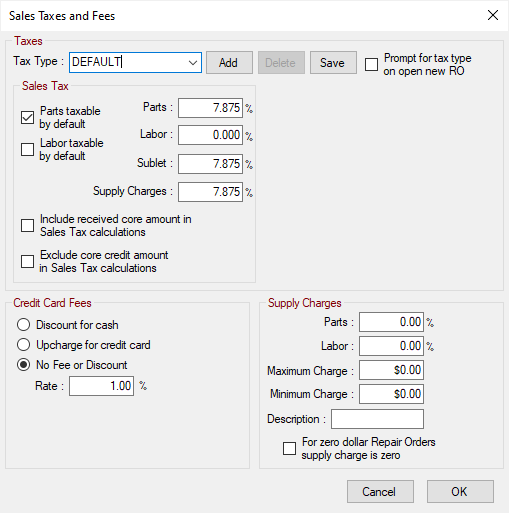Select Upcharge for credit card option
This screenshot has height=513, width=509.
tap(23, 345)
